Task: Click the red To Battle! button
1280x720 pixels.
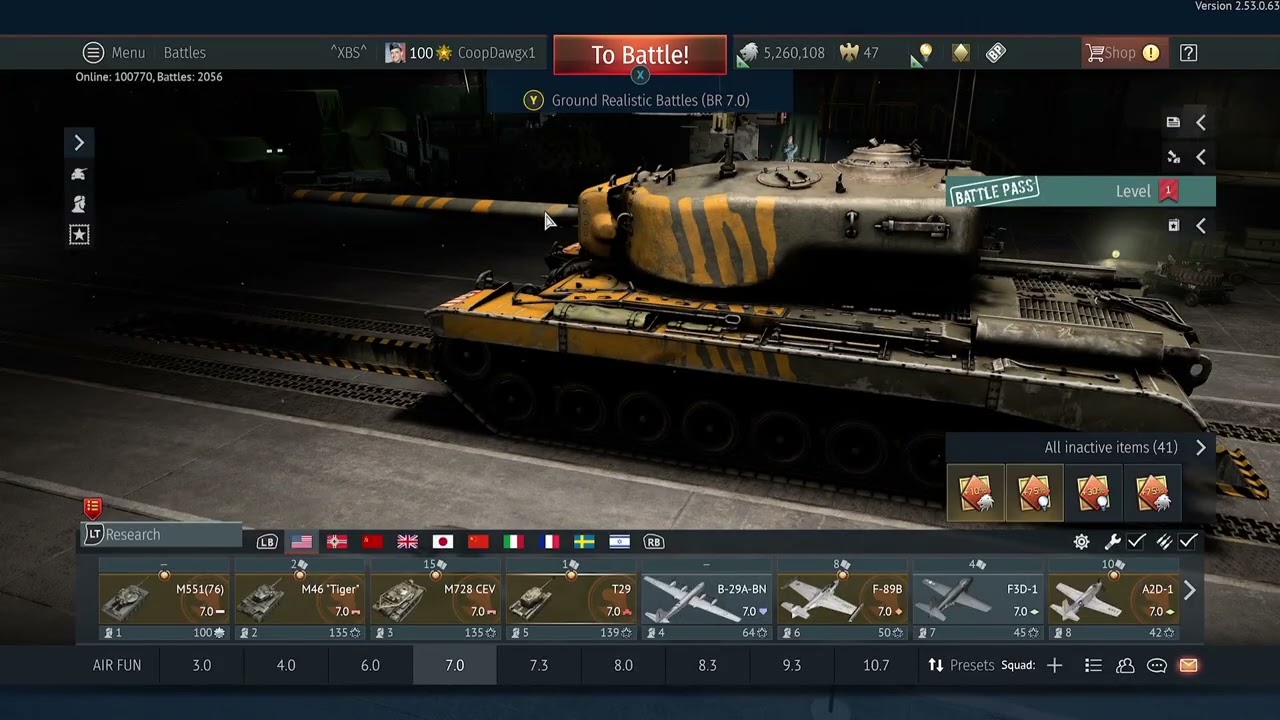Action: pyautogui.click(x=640, y=55)
